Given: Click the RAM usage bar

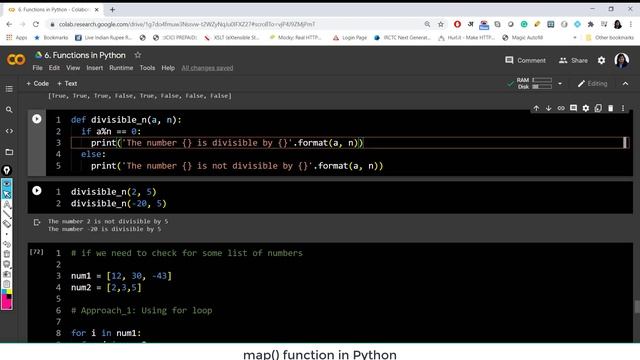Looking at the screenshot, I should click(542, 80).
